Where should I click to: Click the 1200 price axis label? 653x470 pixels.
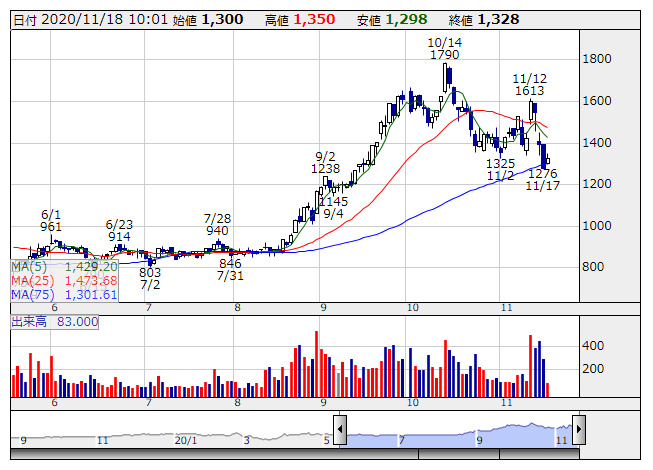[x=597, y=184]
